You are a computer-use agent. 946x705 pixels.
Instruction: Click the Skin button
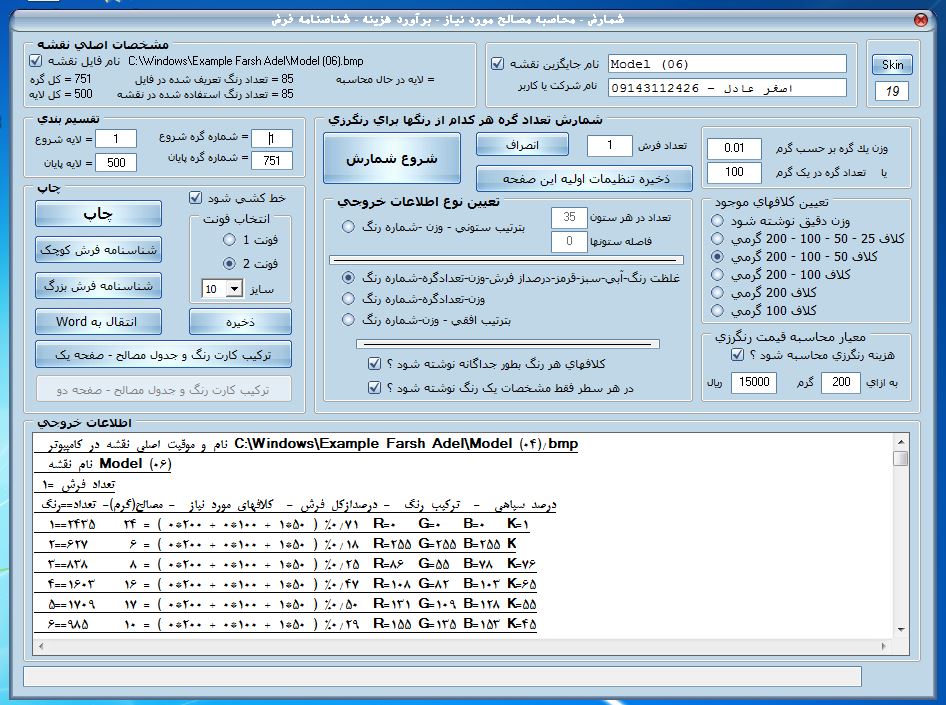coord(891,65)
